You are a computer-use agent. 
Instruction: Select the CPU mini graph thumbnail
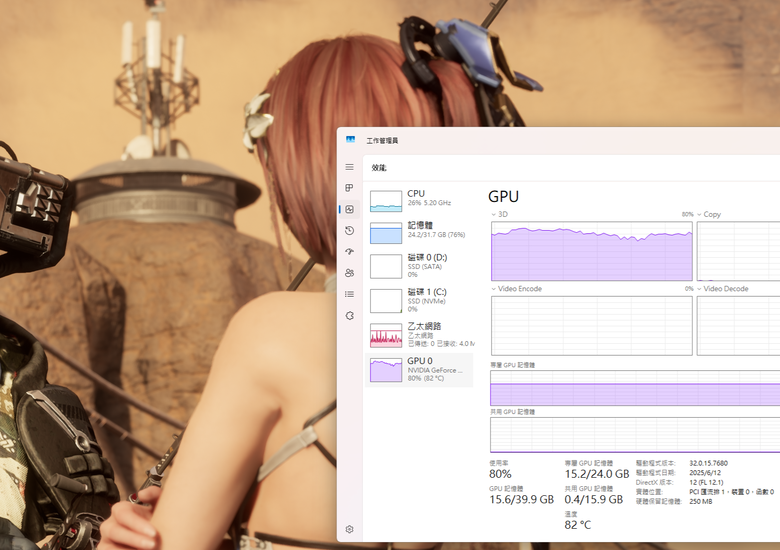[386, 201]
